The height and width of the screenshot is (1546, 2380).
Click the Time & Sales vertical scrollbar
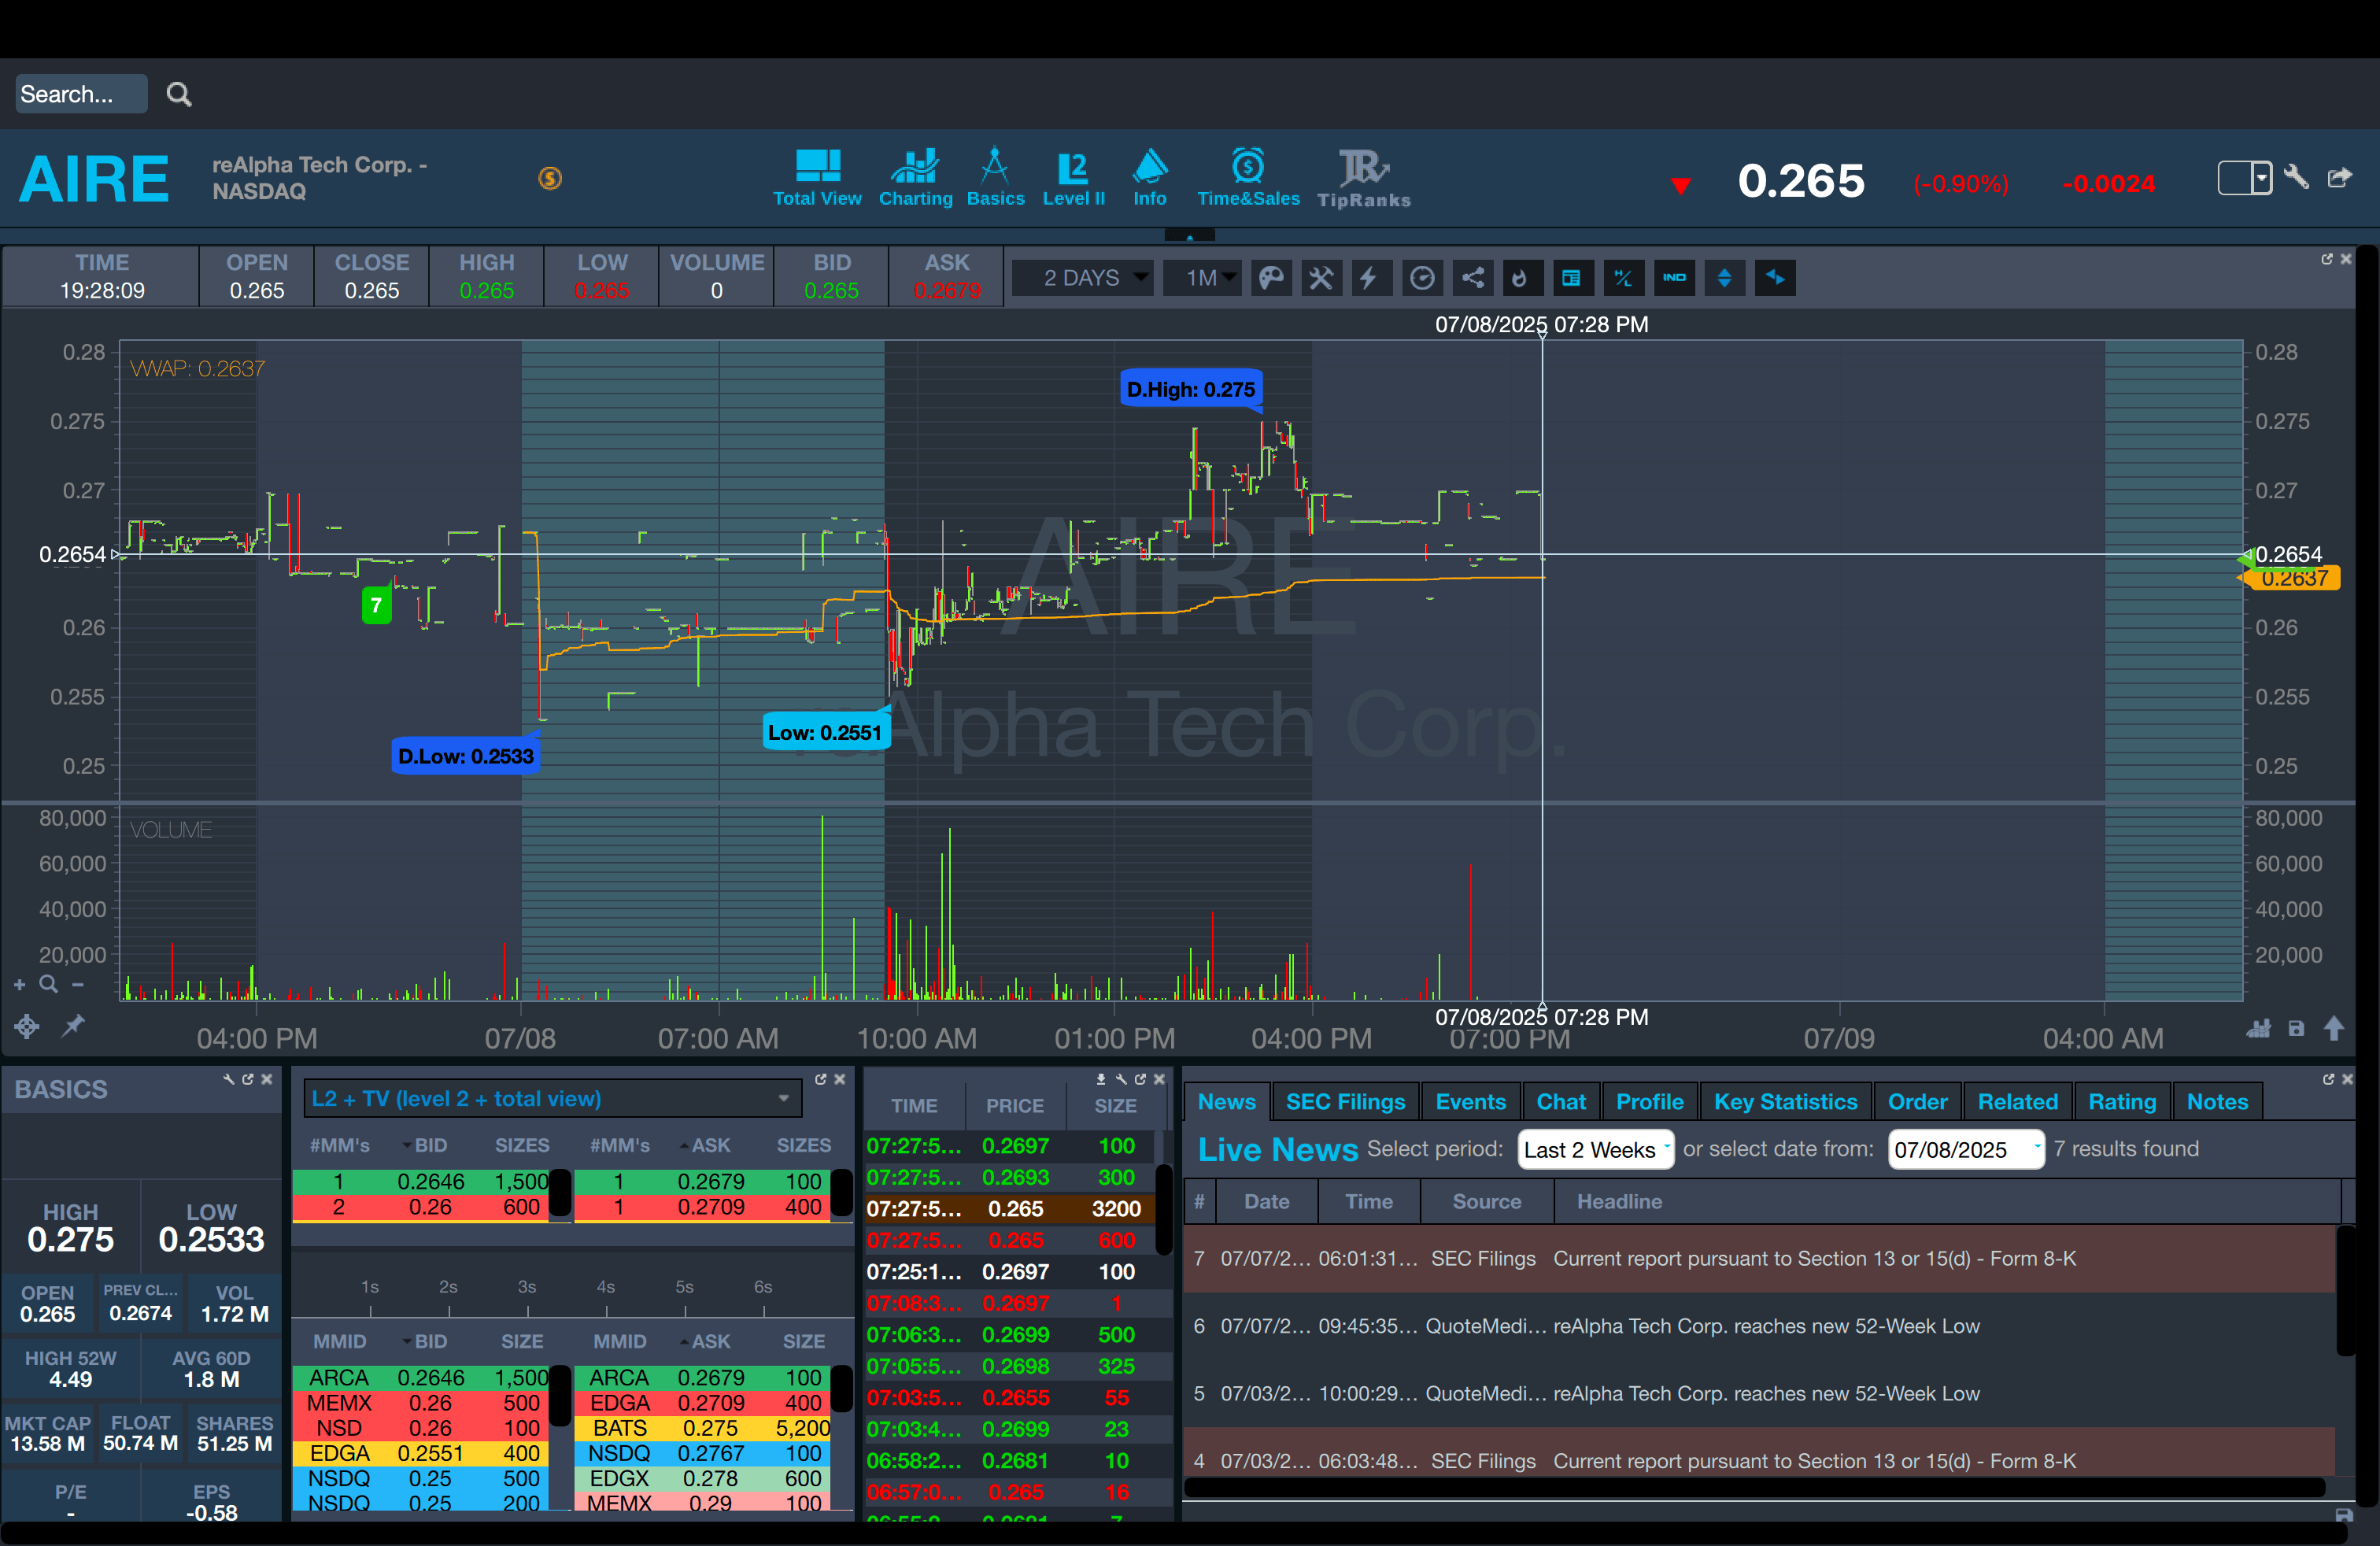click(1163, 1210)
